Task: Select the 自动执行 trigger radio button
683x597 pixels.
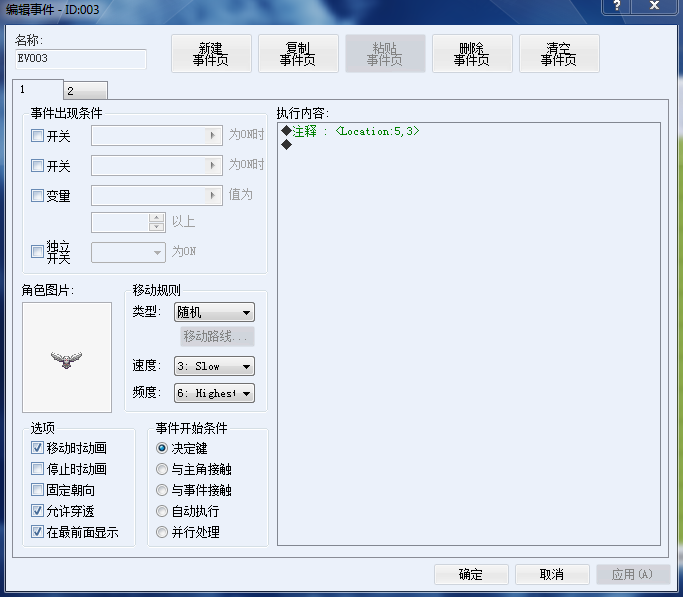Action: click(162, 511)
